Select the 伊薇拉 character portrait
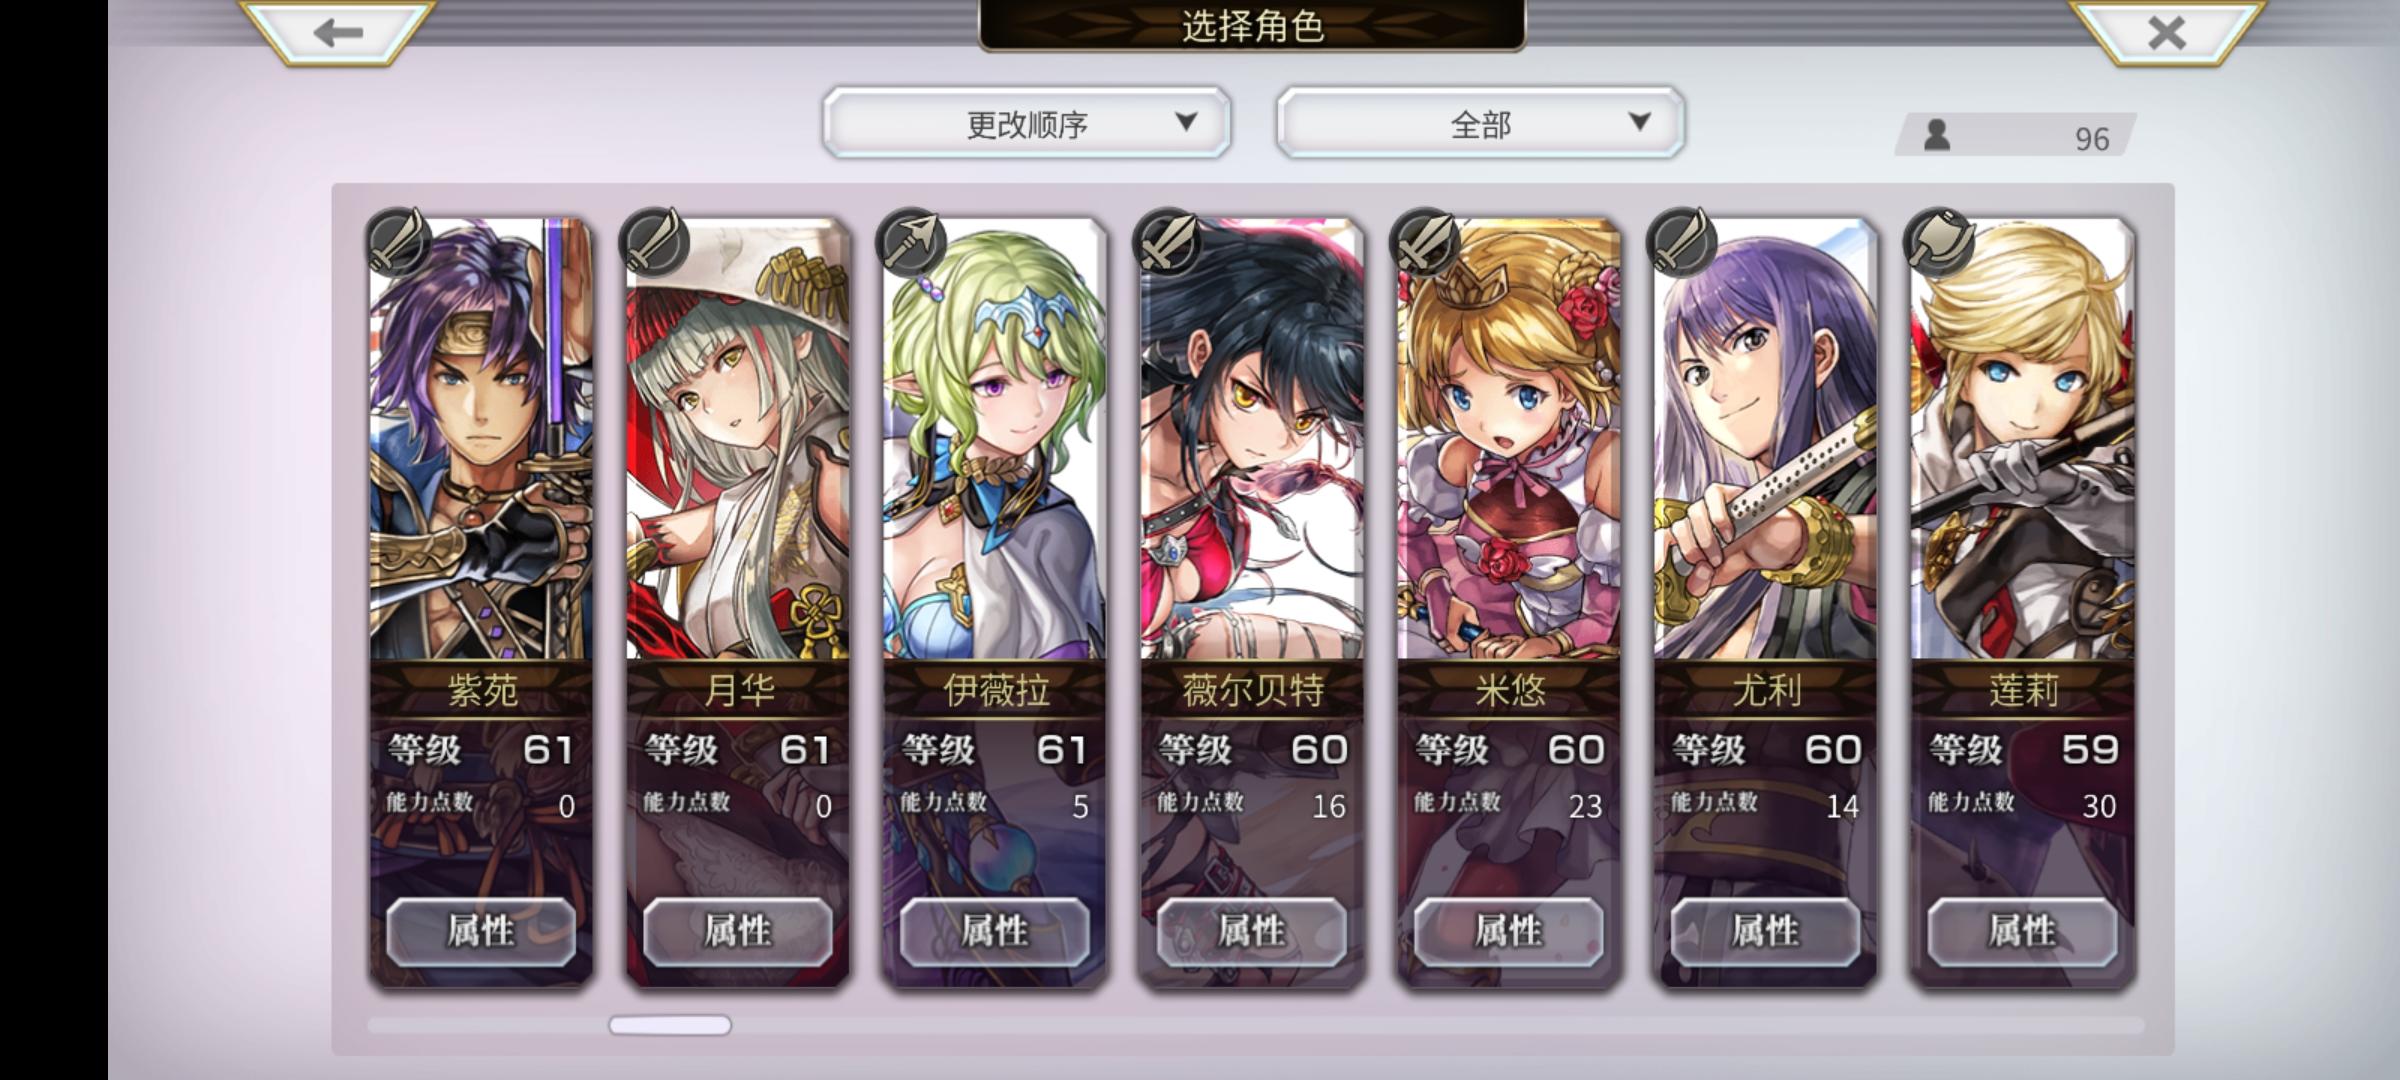This screenshot has width=2400, height=1080. point(995,440)
